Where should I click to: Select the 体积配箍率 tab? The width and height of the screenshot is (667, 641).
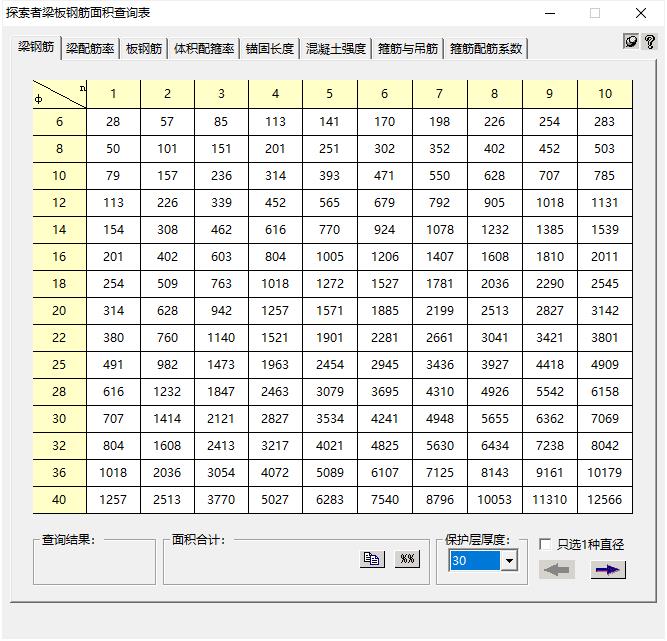(204, 49)
